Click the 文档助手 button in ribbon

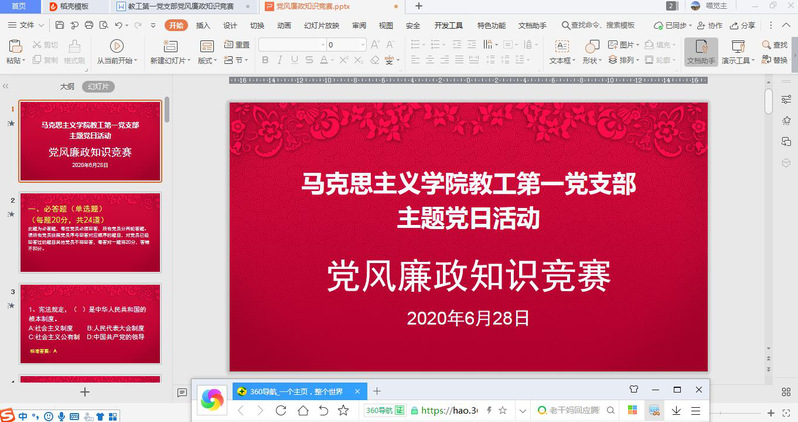(701, 51)
